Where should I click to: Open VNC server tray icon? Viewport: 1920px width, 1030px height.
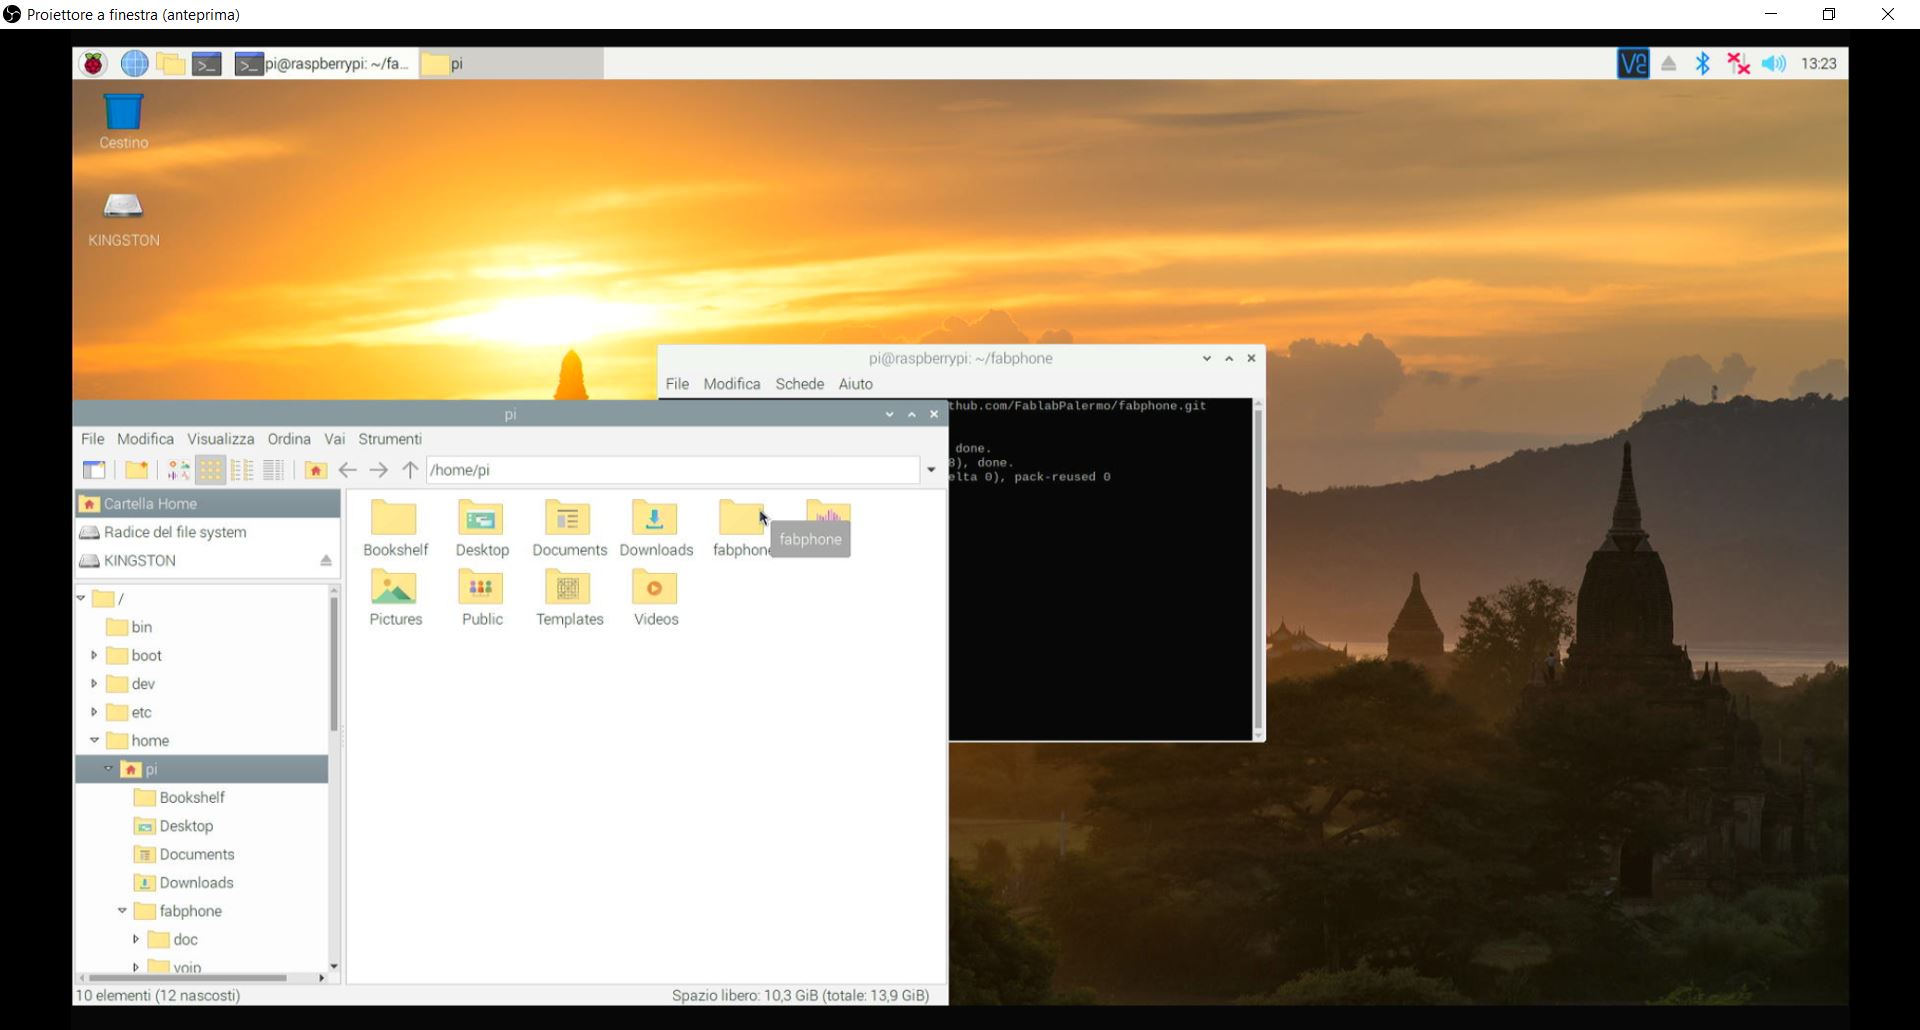pyautogui.click(x=1633, y=64)
